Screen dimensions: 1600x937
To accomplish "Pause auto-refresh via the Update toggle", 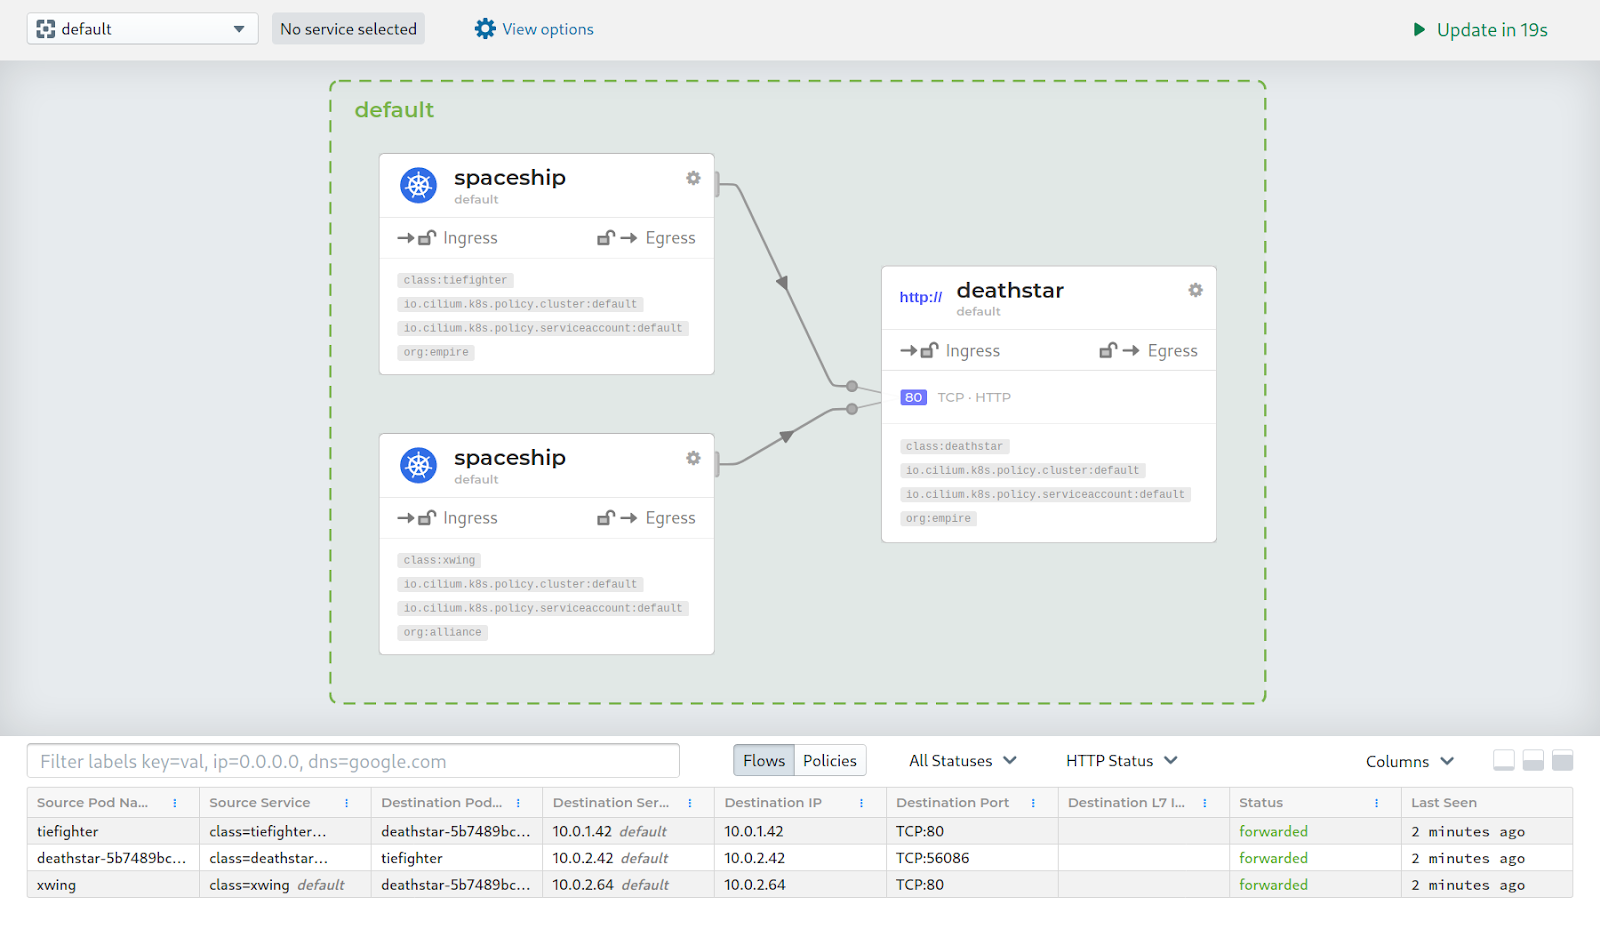I will click(1419, 29).
